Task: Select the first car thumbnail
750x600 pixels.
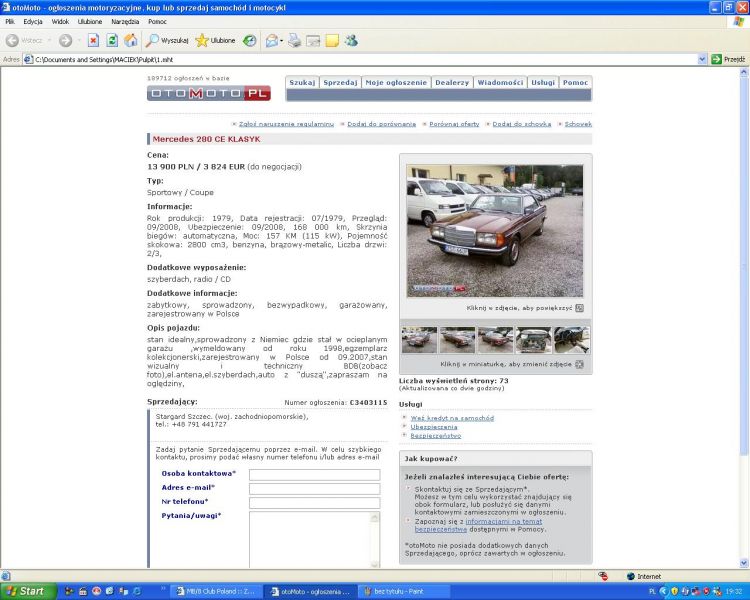Action: [419, 340]
